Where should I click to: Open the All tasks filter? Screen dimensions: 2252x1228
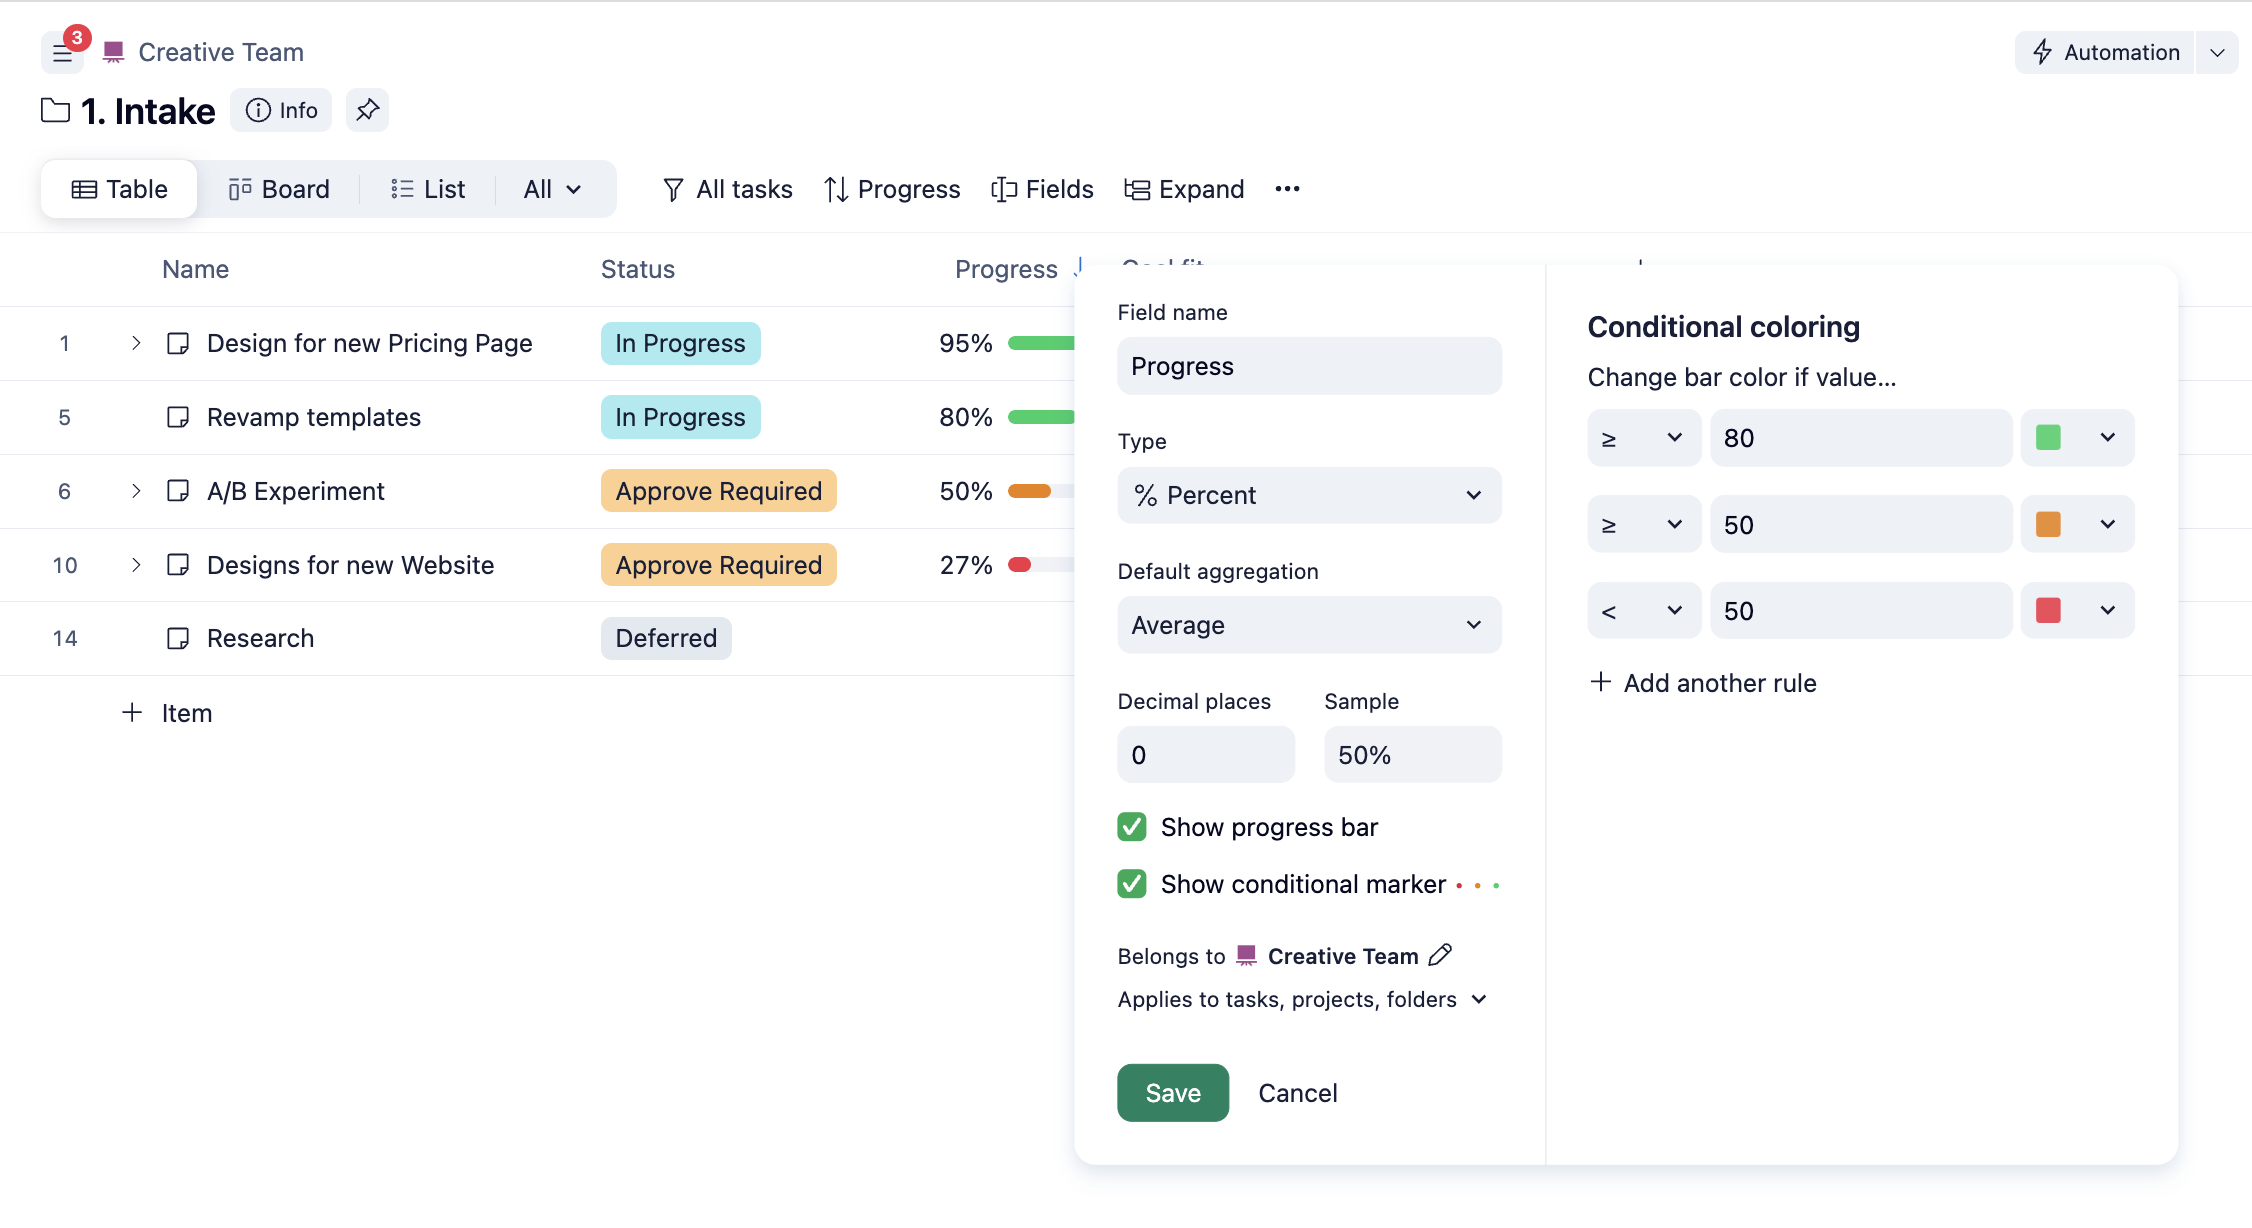[728, 189]
